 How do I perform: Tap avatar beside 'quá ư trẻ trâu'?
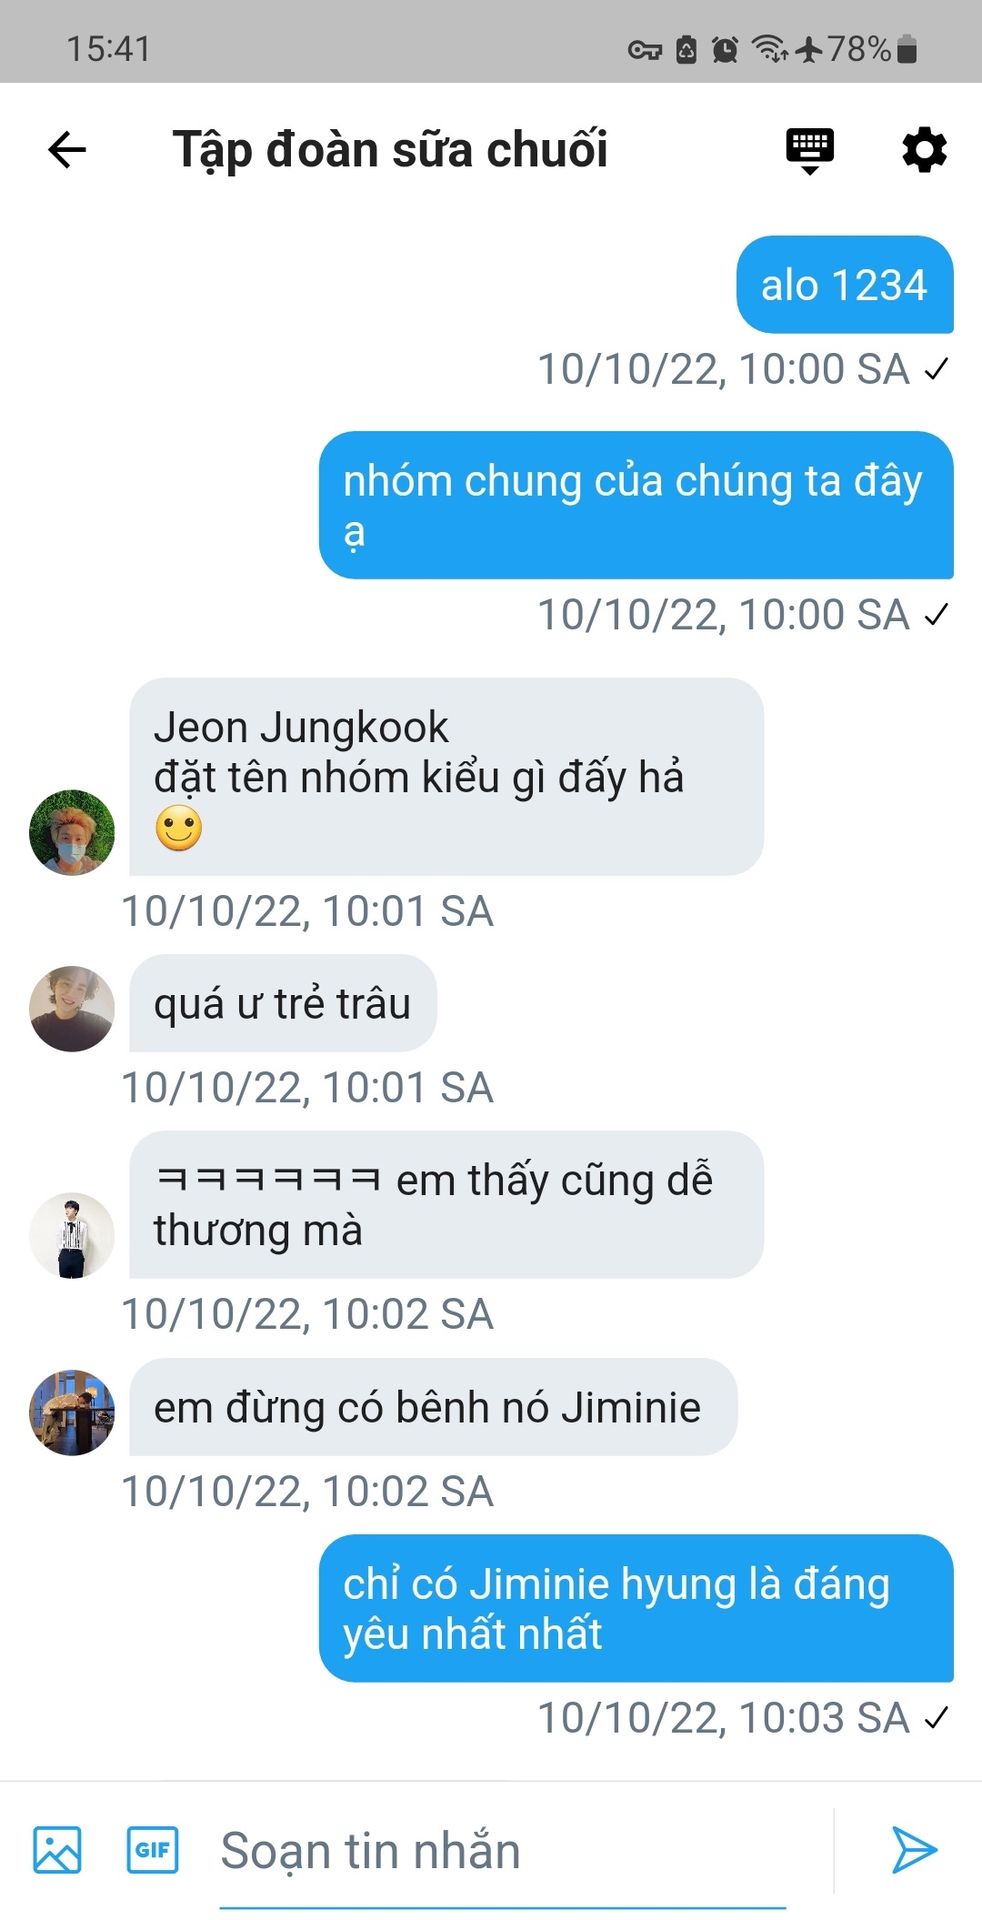coord(72,1008)
